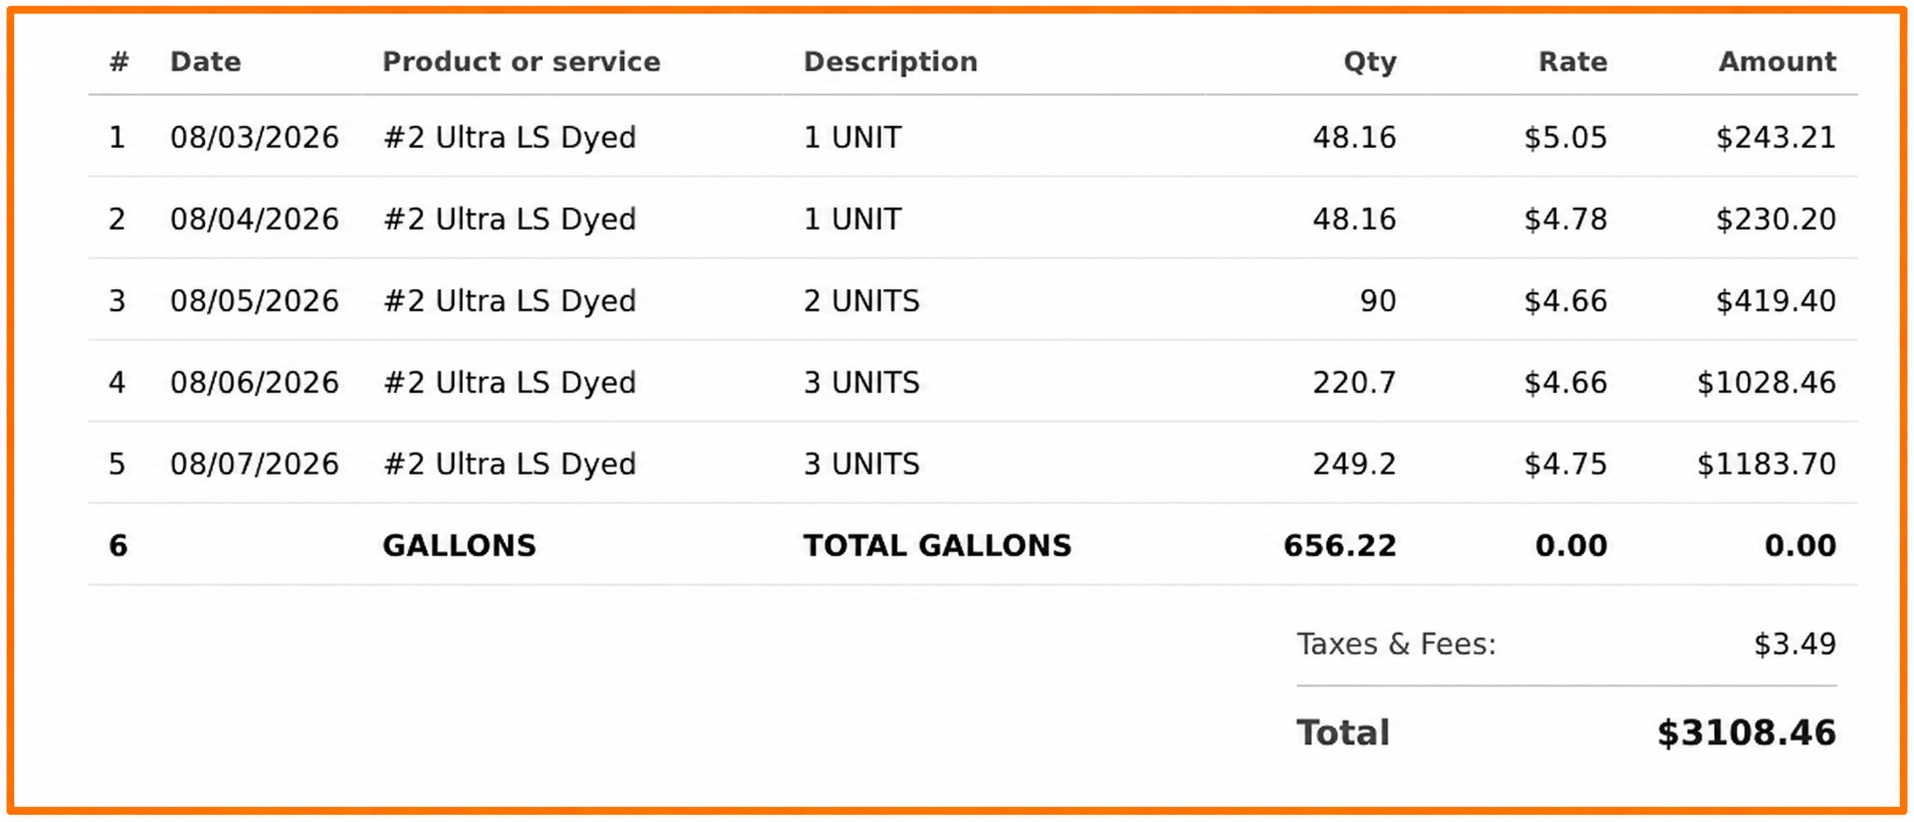Click the Product or service column header
This screenshot has height=822, width=1914.
pos(521,62)
